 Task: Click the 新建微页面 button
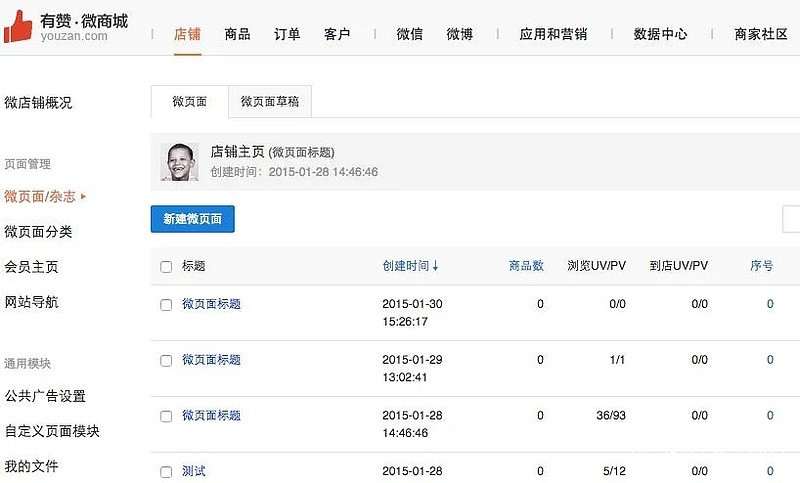click(x=192, y=219)
